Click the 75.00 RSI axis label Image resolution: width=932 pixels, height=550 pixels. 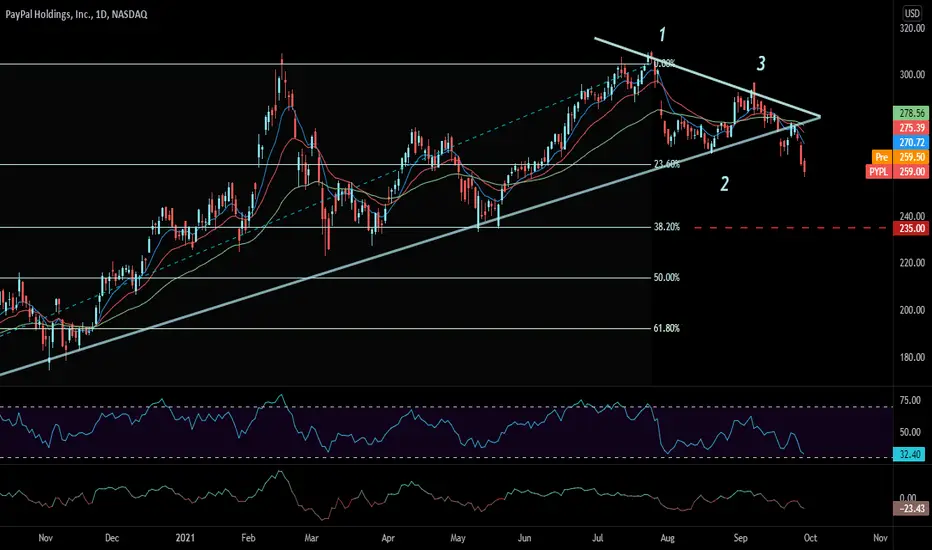tap(910, 401)
